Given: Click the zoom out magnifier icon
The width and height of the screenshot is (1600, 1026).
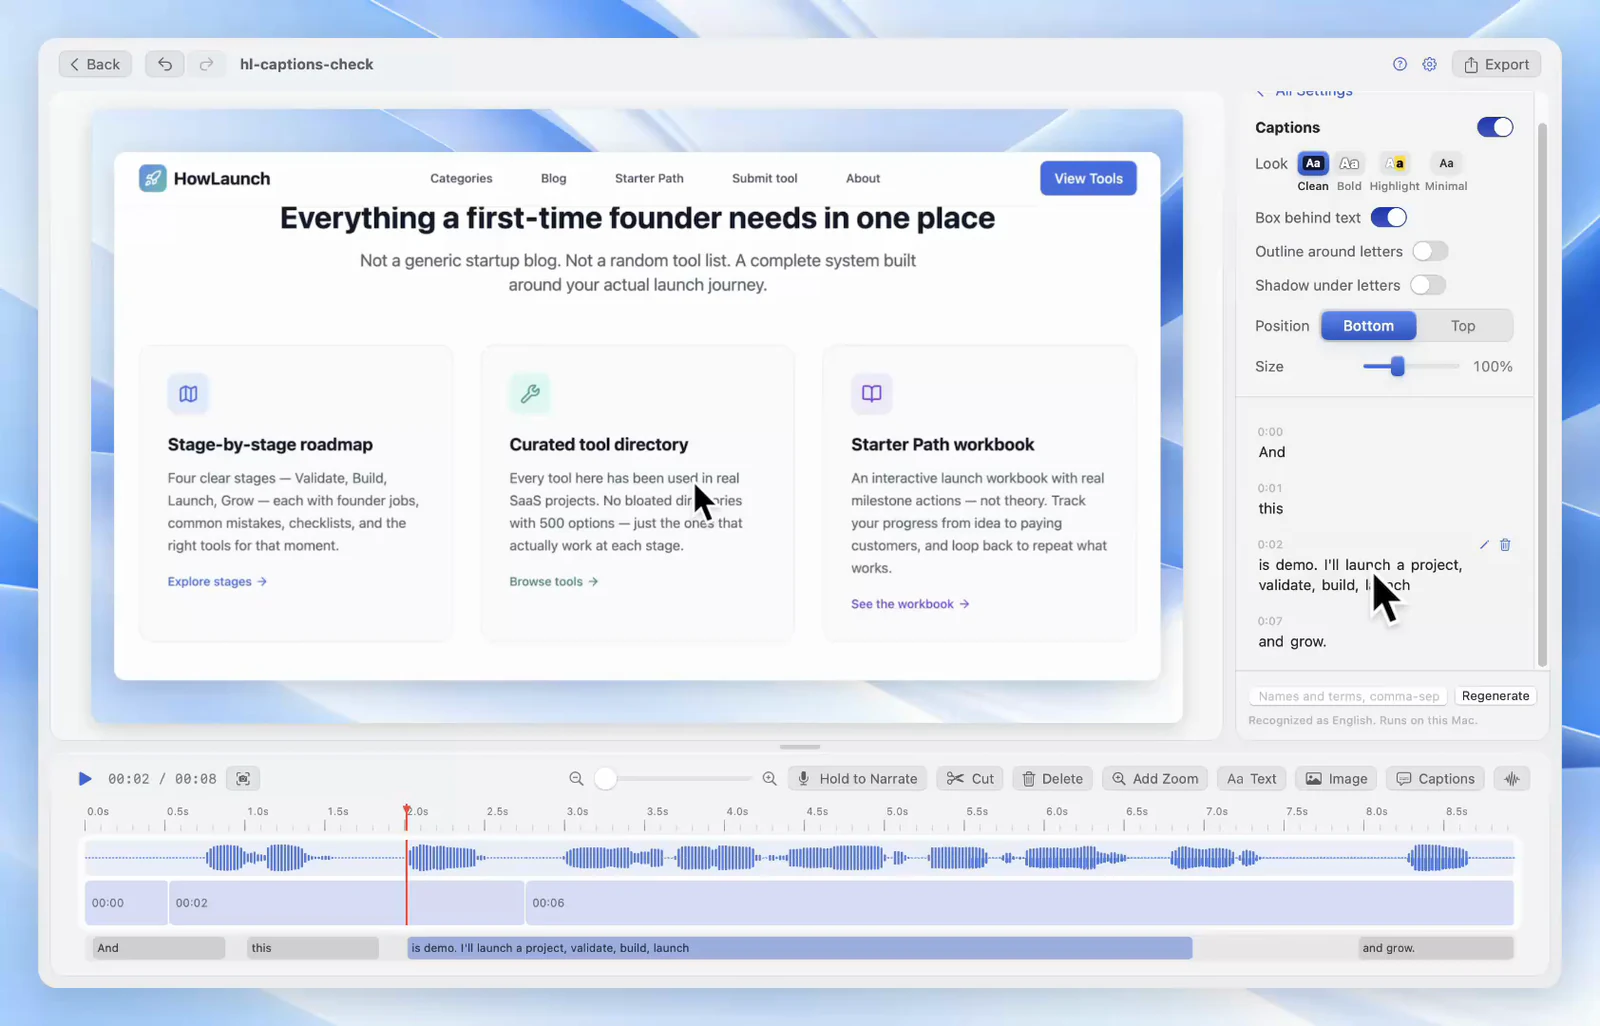Looking at the screenshot, I should click(x=576, y=779).
